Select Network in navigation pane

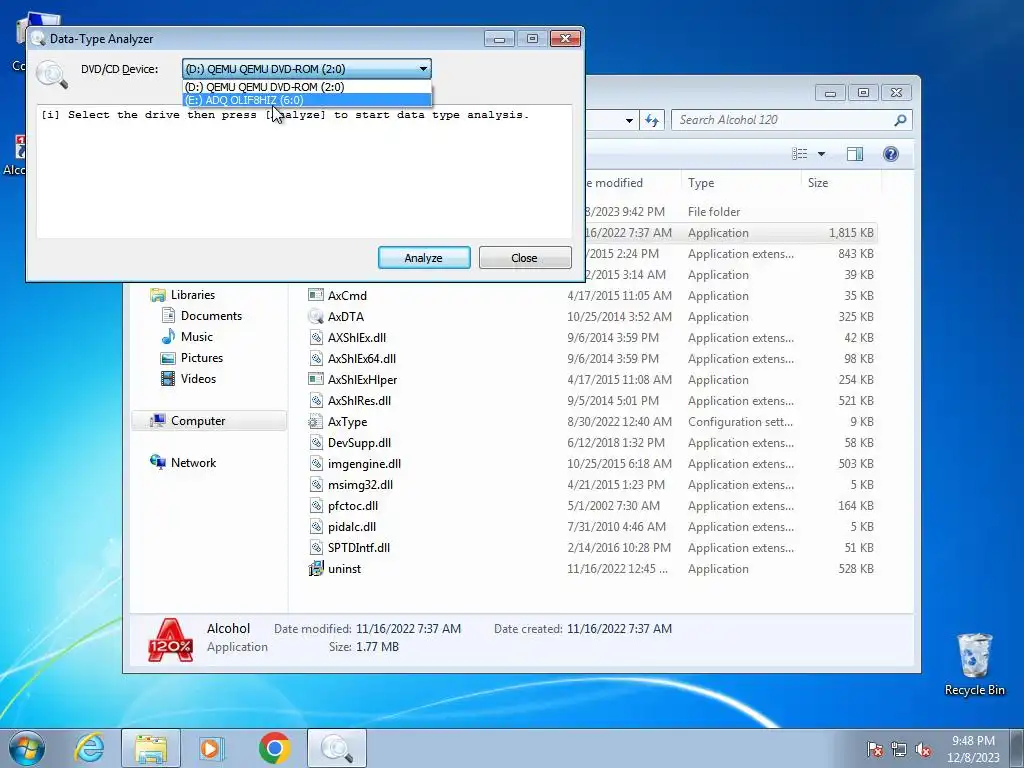(x=193, y=463)
